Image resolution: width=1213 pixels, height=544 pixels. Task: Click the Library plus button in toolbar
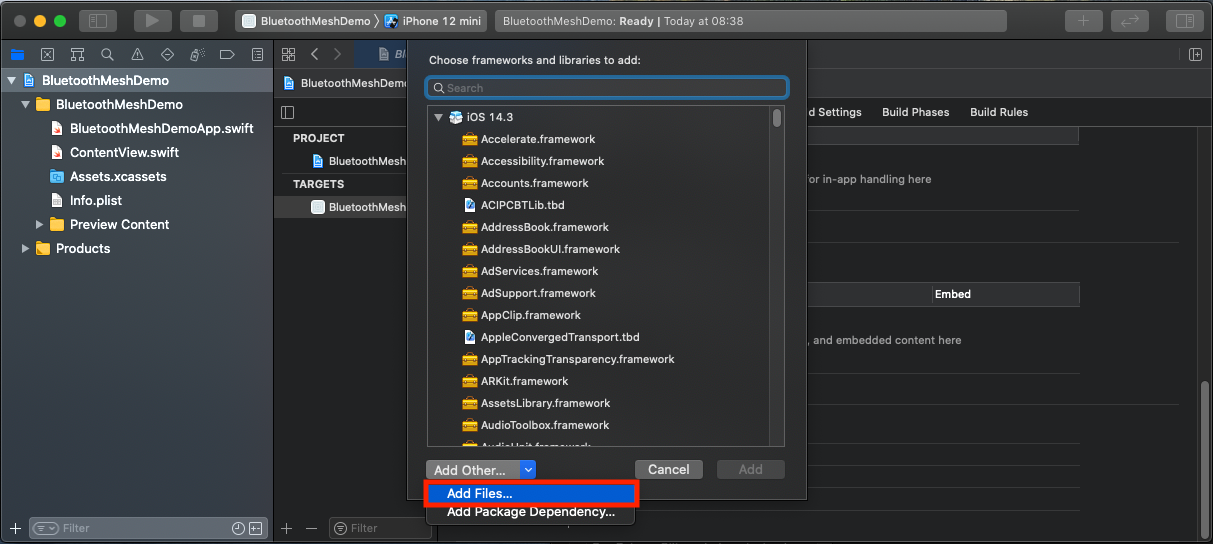(x=1082, y=21)
